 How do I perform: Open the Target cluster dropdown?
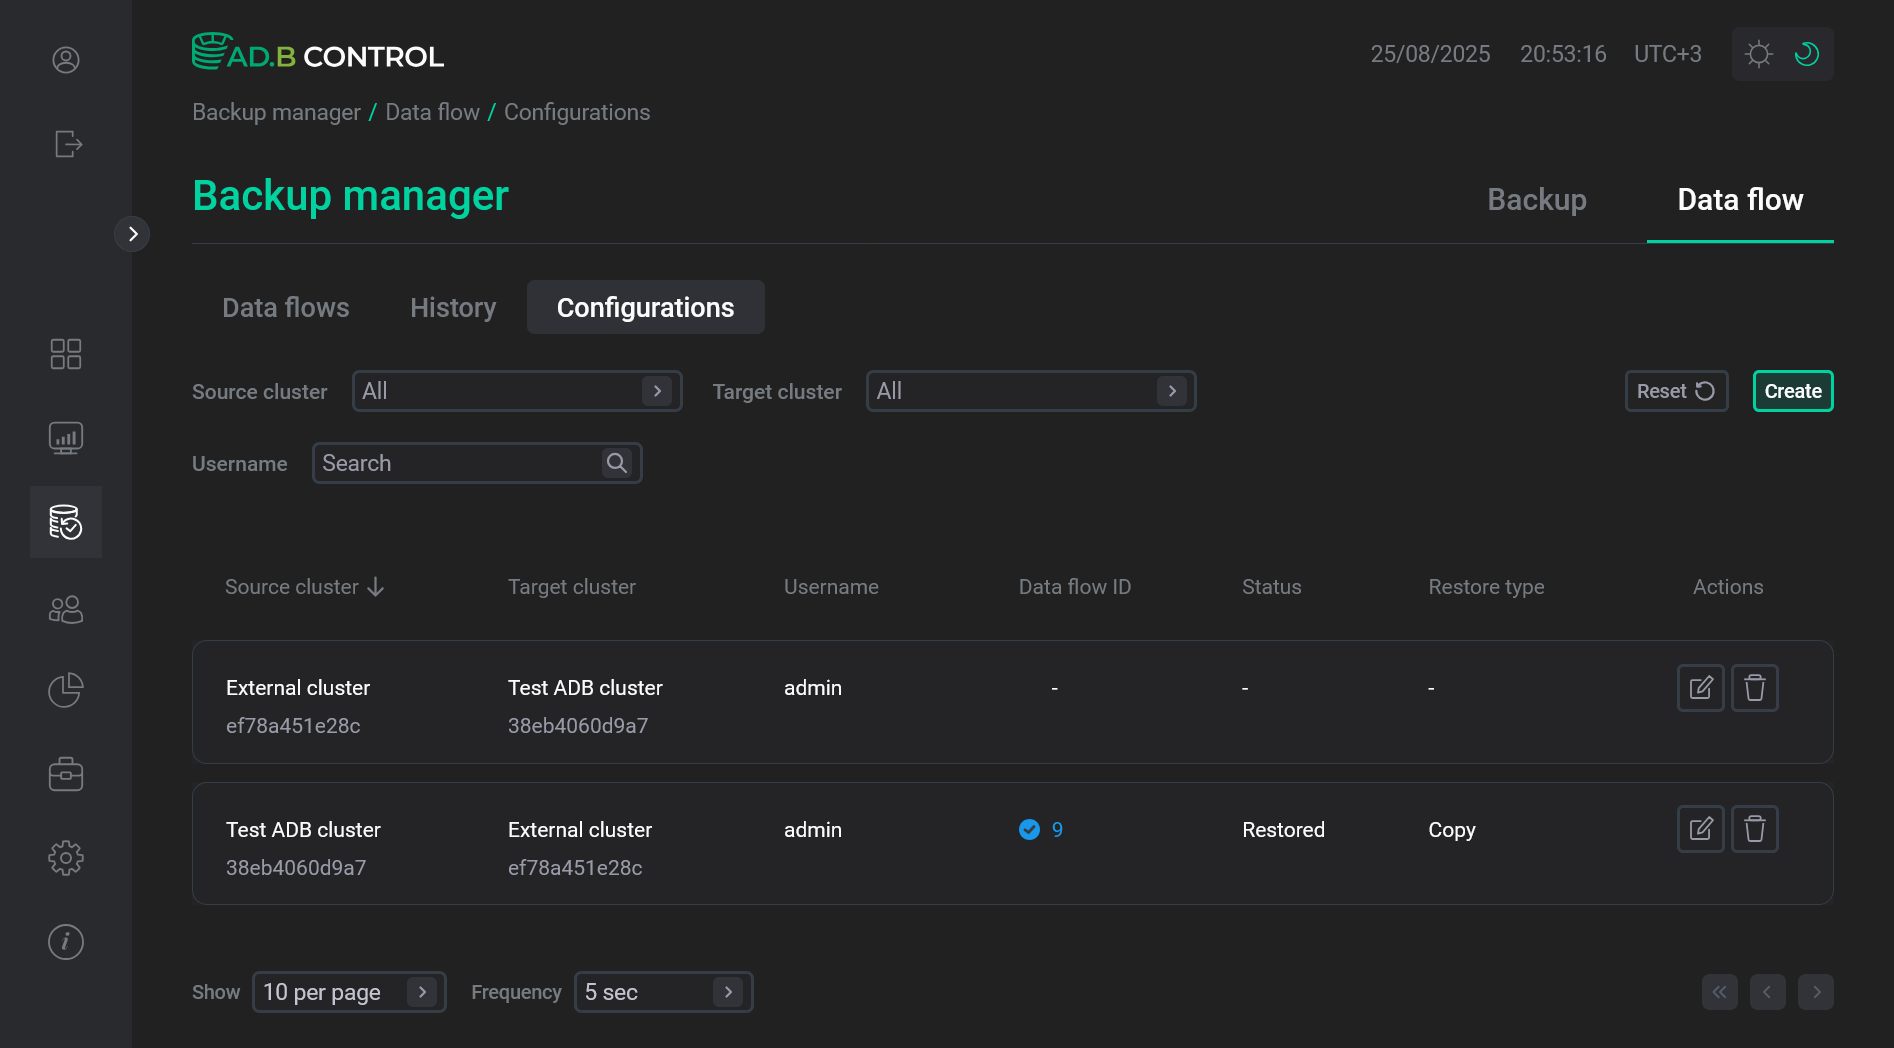tap(1030, 391)
